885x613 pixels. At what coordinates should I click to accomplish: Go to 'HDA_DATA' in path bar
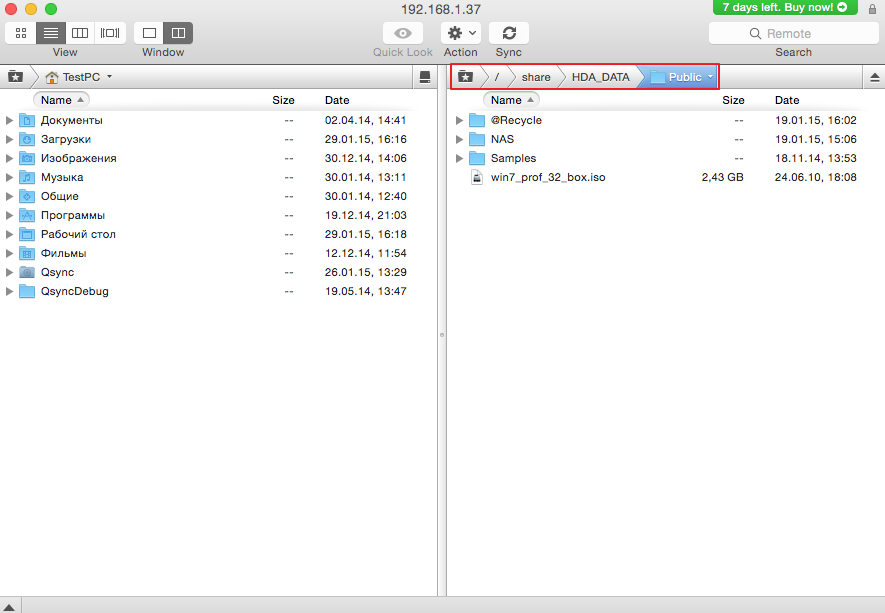coord(601,77)
